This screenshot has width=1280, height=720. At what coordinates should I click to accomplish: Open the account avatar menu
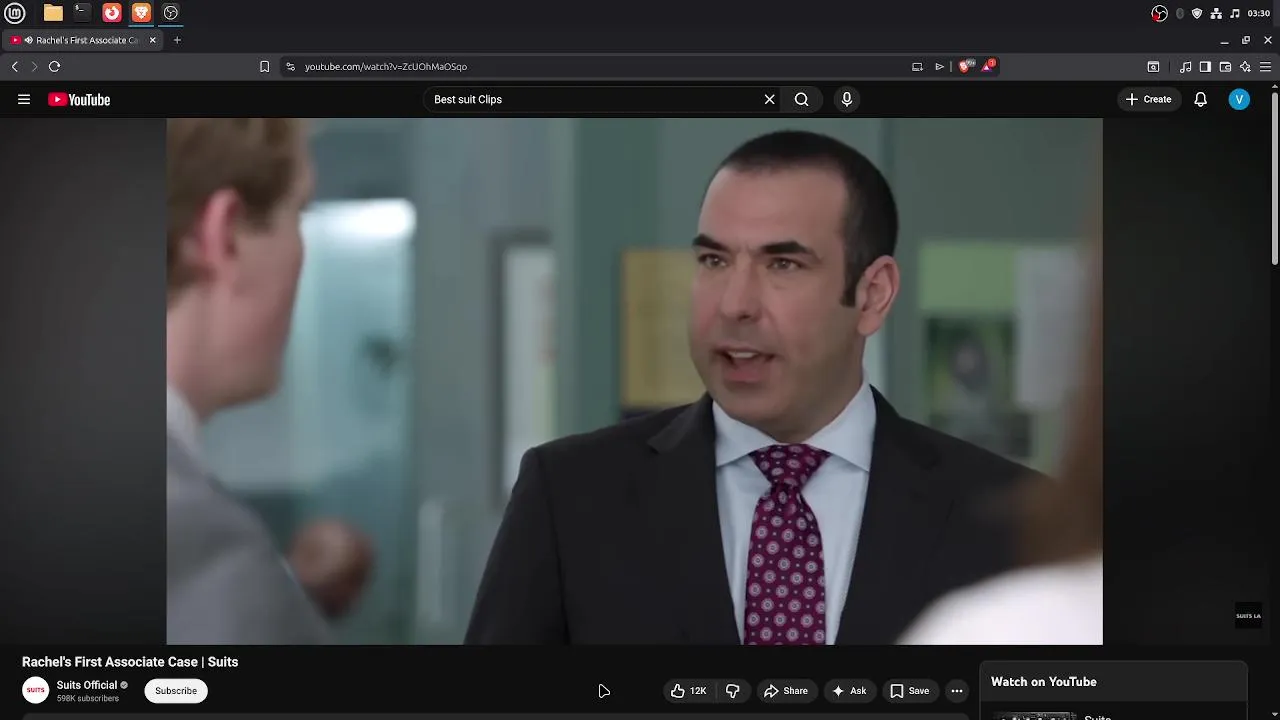[1239, 99]
